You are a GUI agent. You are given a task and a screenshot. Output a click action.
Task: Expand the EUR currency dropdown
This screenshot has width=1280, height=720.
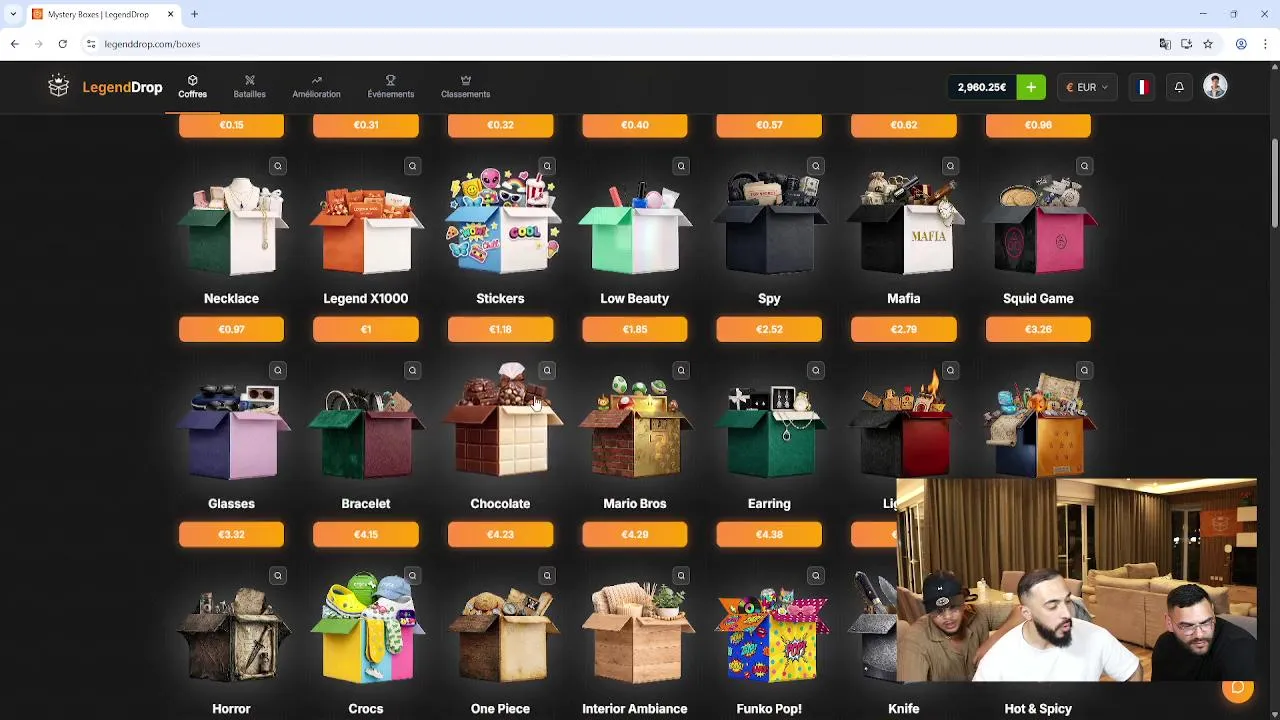point(1087,87)
